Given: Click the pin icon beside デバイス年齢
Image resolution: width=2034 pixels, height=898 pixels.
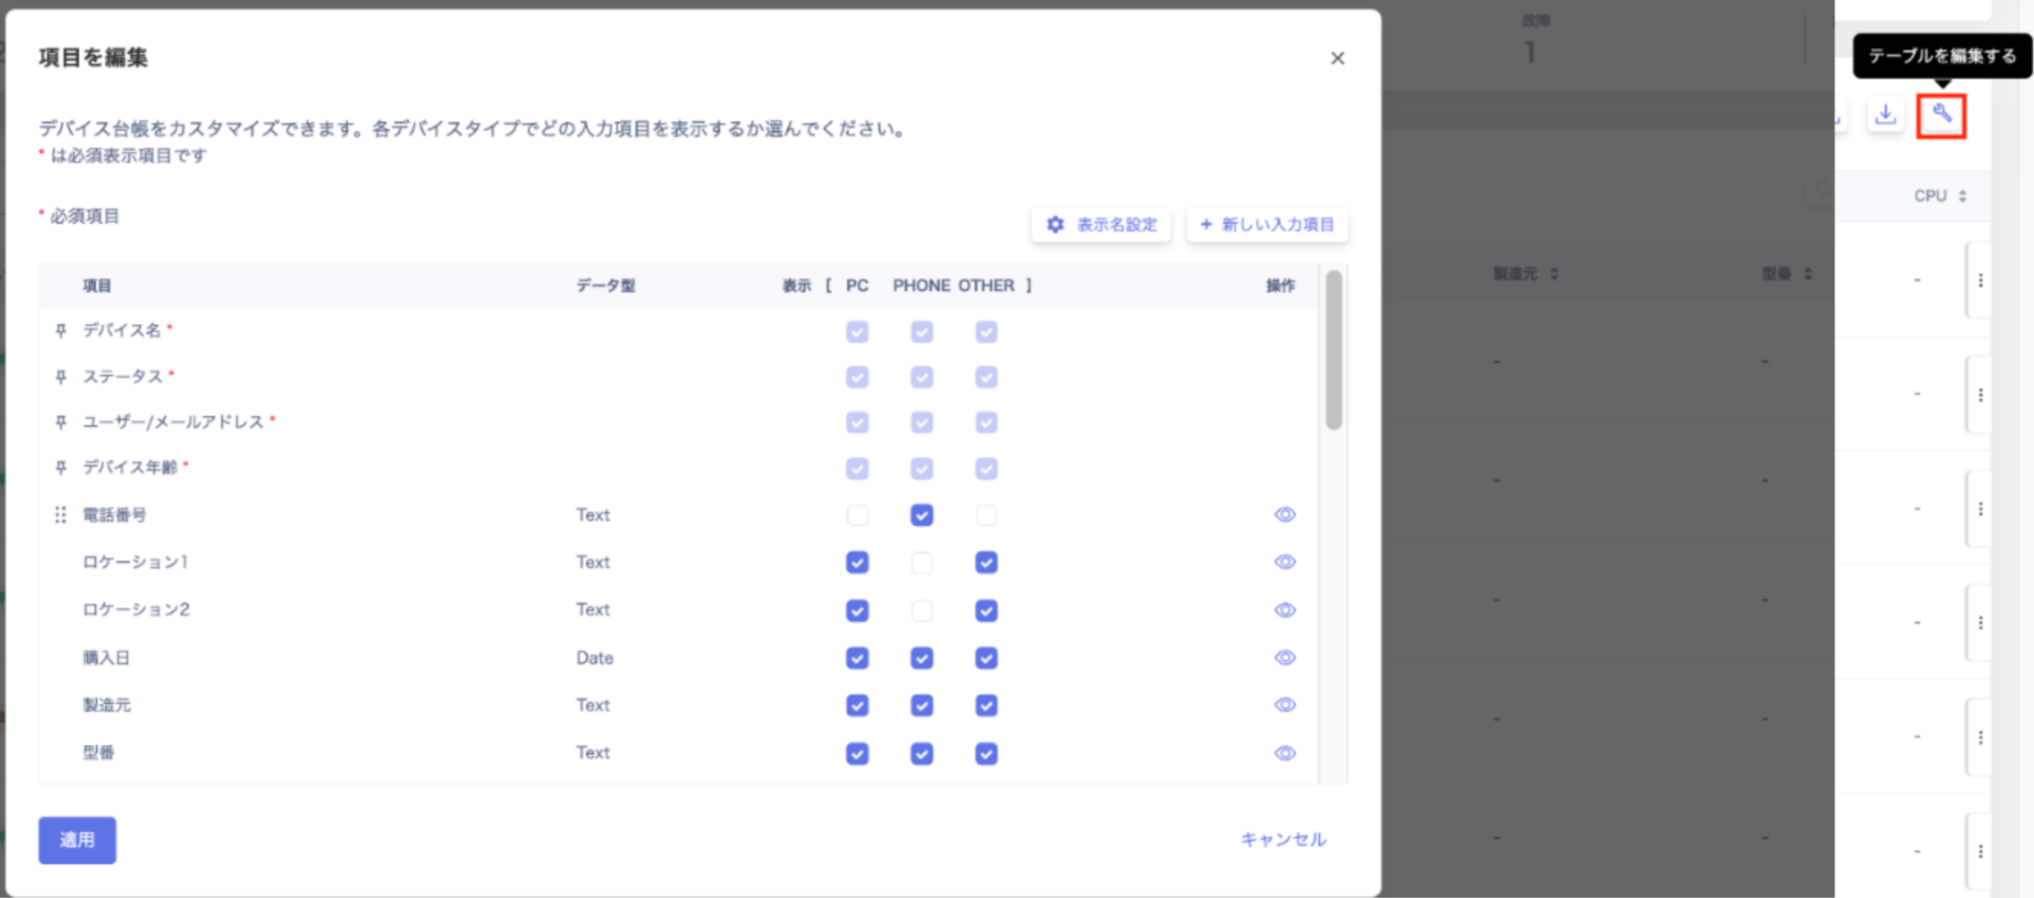Looking at the screenshot, I should [60, 467].
